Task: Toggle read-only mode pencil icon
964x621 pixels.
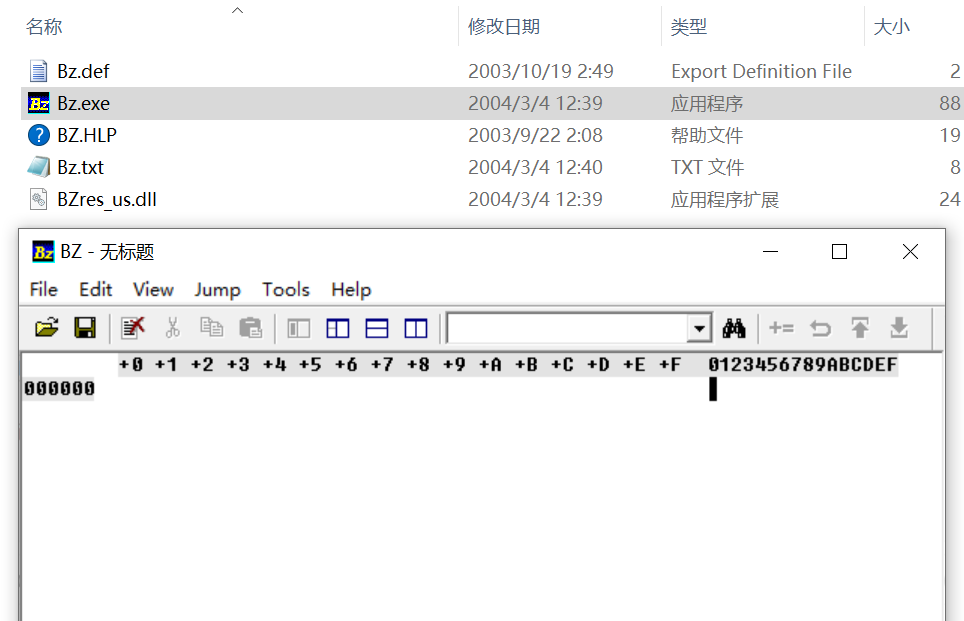Action: click(x=133, y=328)
